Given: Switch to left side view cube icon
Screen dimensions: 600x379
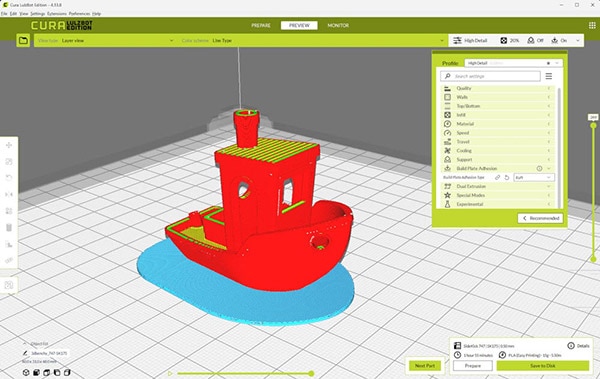Looking at the screenshot, I should [x=57, y=372].
